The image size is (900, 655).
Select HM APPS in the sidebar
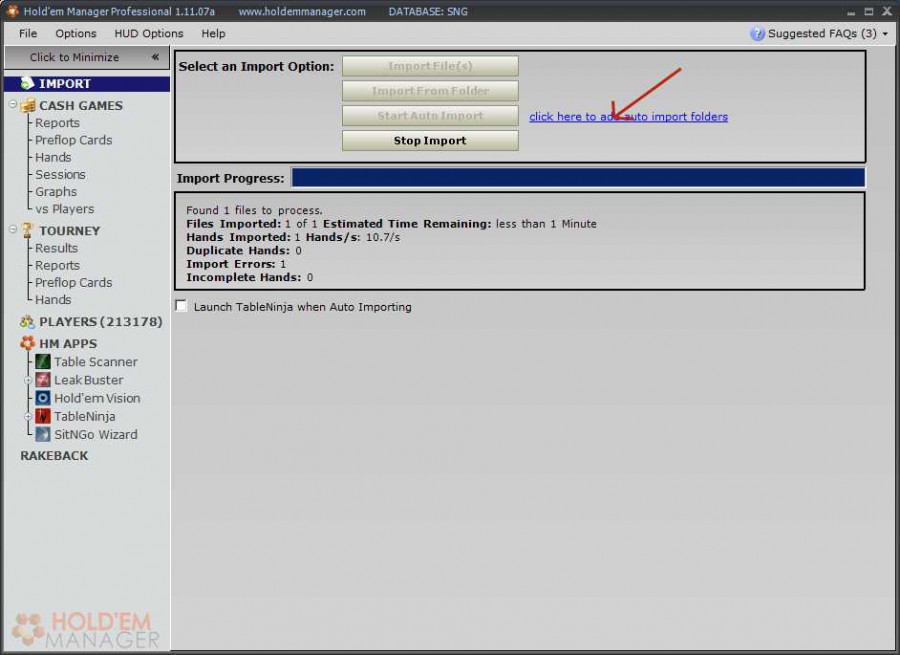pos(68,343)
